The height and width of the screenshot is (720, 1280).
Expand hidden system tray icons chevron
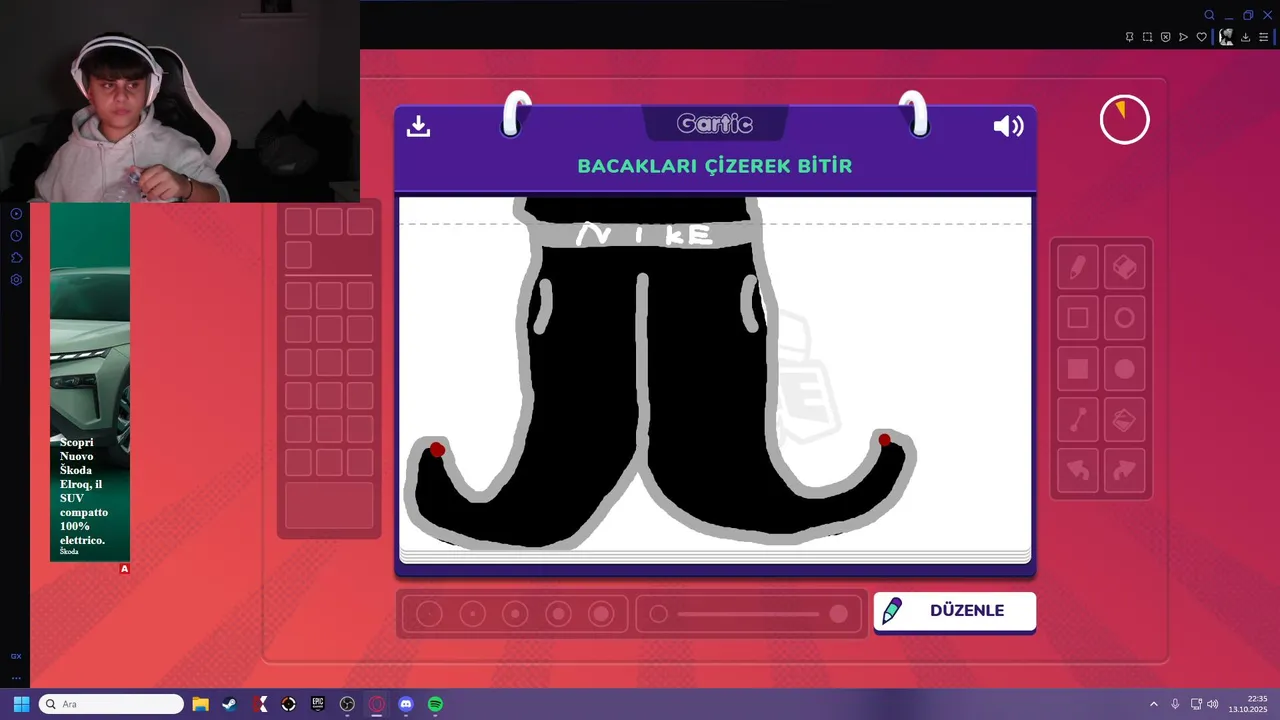1153,704
